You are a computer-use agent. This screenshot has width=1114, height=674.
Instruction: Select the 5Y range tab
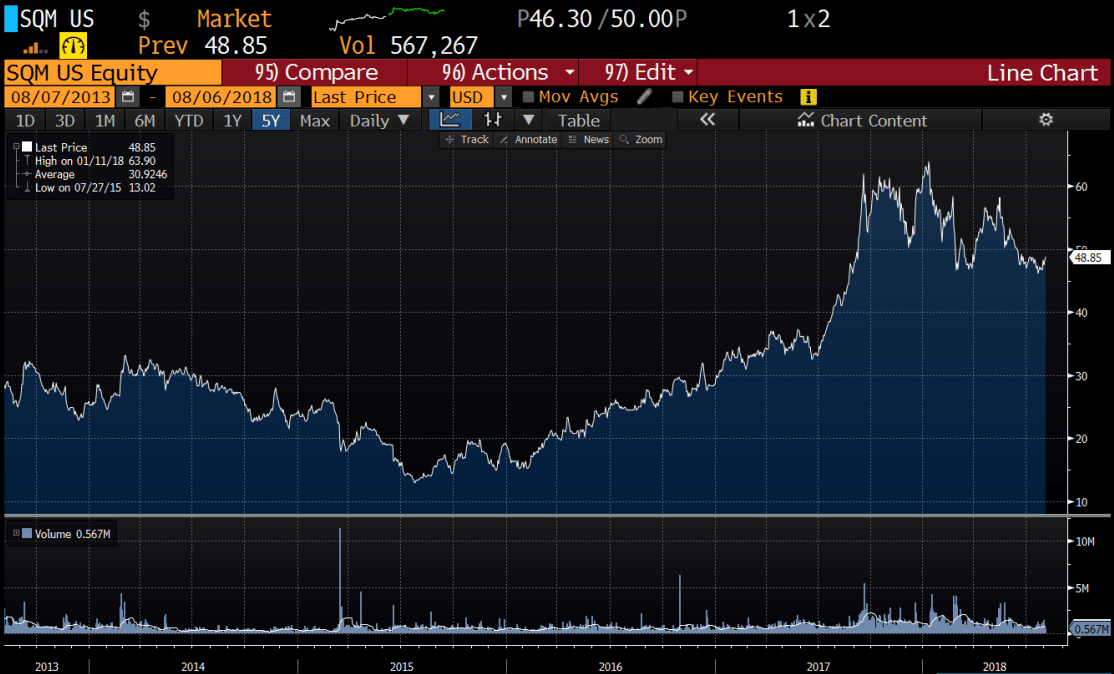[271, 120]
